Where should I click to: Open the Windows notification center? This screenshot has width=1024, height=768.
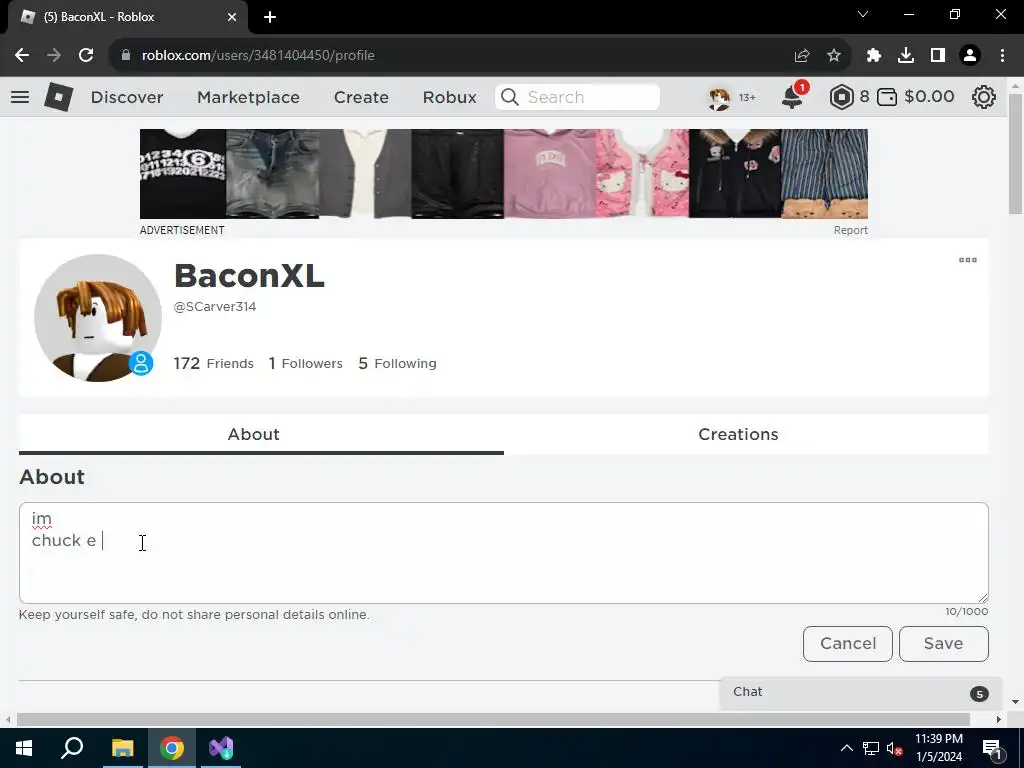(x=992, y=748)
